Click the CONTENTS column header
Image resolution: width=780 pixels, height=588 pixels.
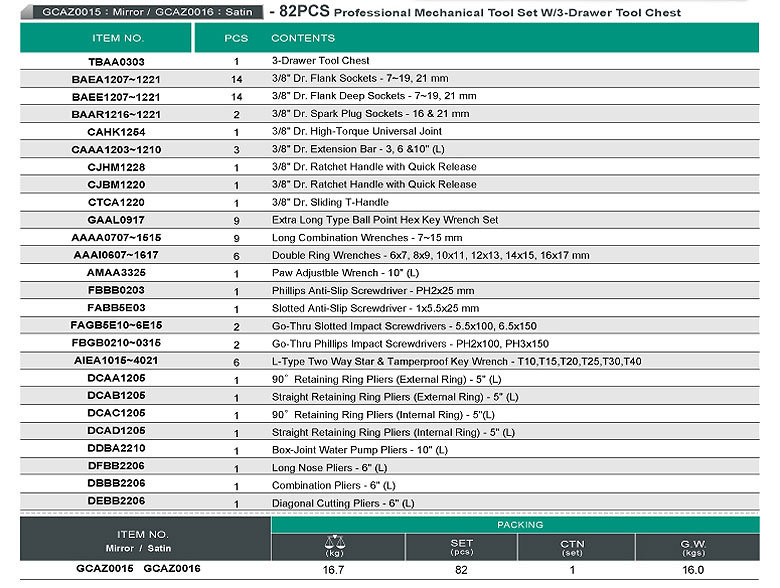303,38
